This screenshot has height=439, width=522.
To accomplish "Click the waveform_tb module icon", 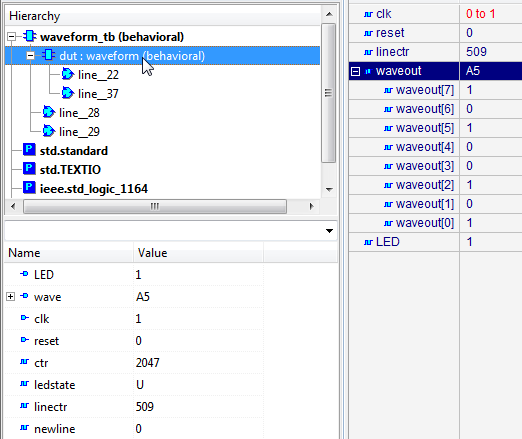I will (x=29, y=36).
